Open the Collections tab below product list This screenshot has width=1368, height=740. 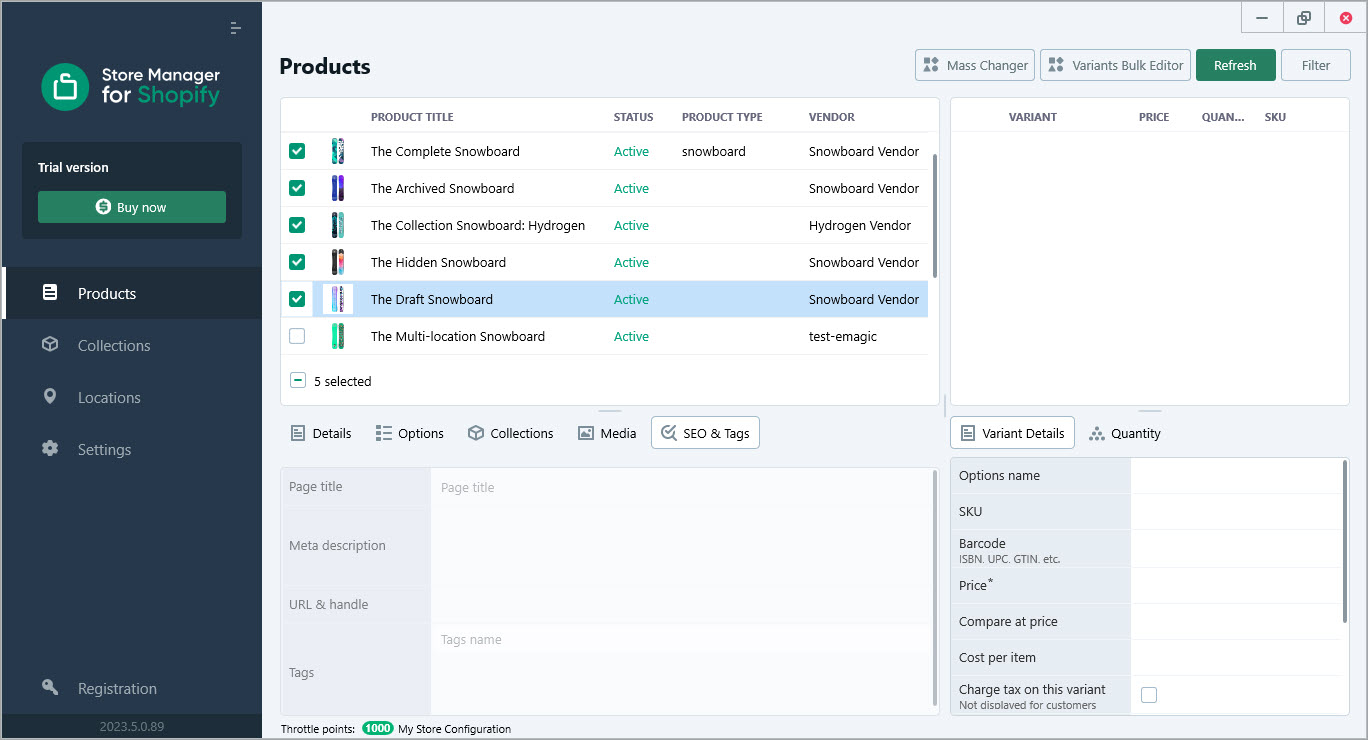[511, 433]
